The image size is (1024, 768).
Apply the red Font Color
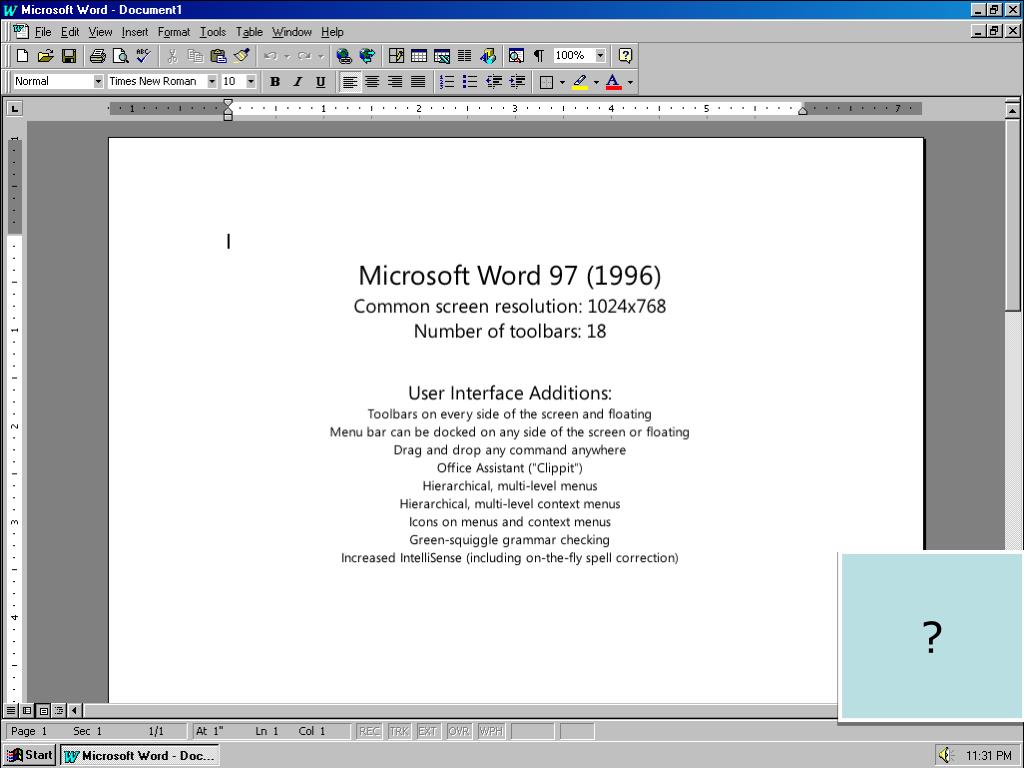613,82
